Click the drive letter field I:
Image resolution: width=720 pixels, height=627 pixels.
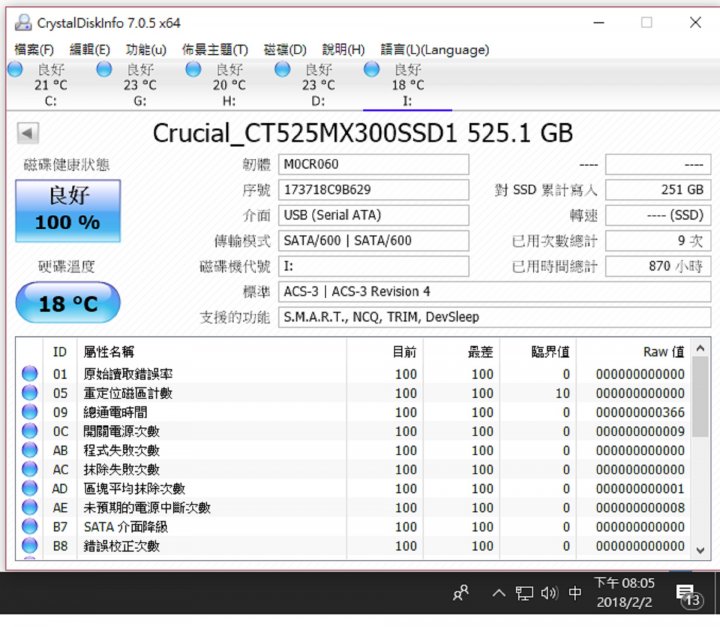point(373,266)
